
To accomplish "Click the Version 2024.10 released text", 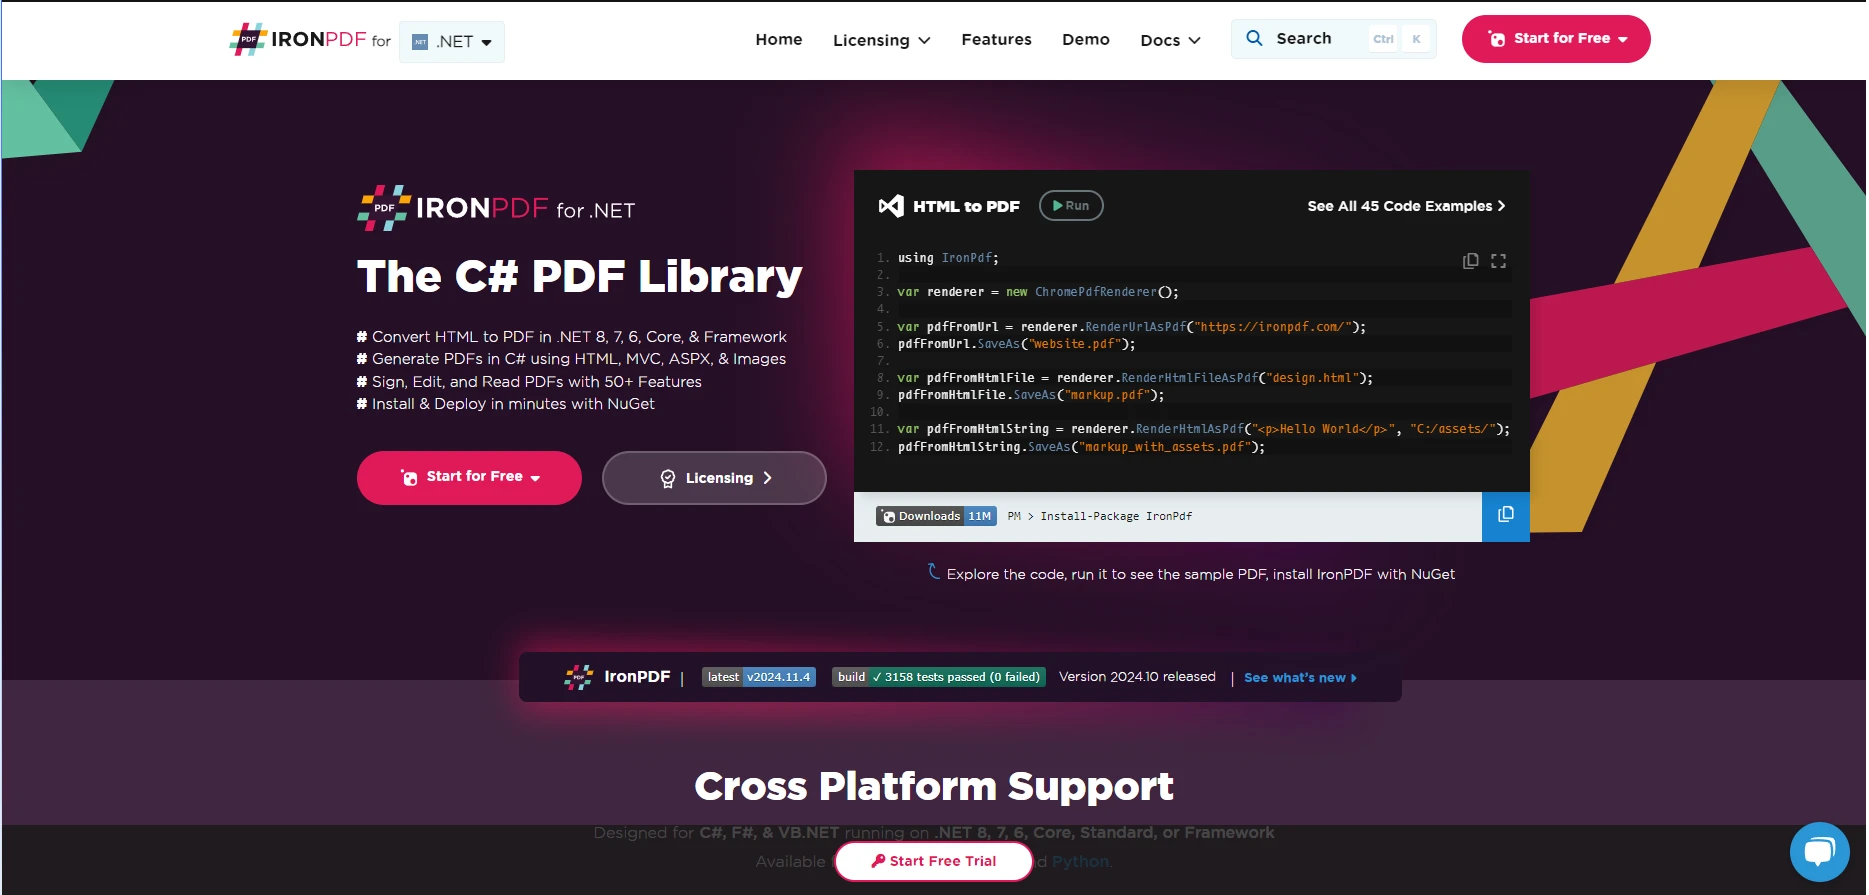I will click(1137, 677).
